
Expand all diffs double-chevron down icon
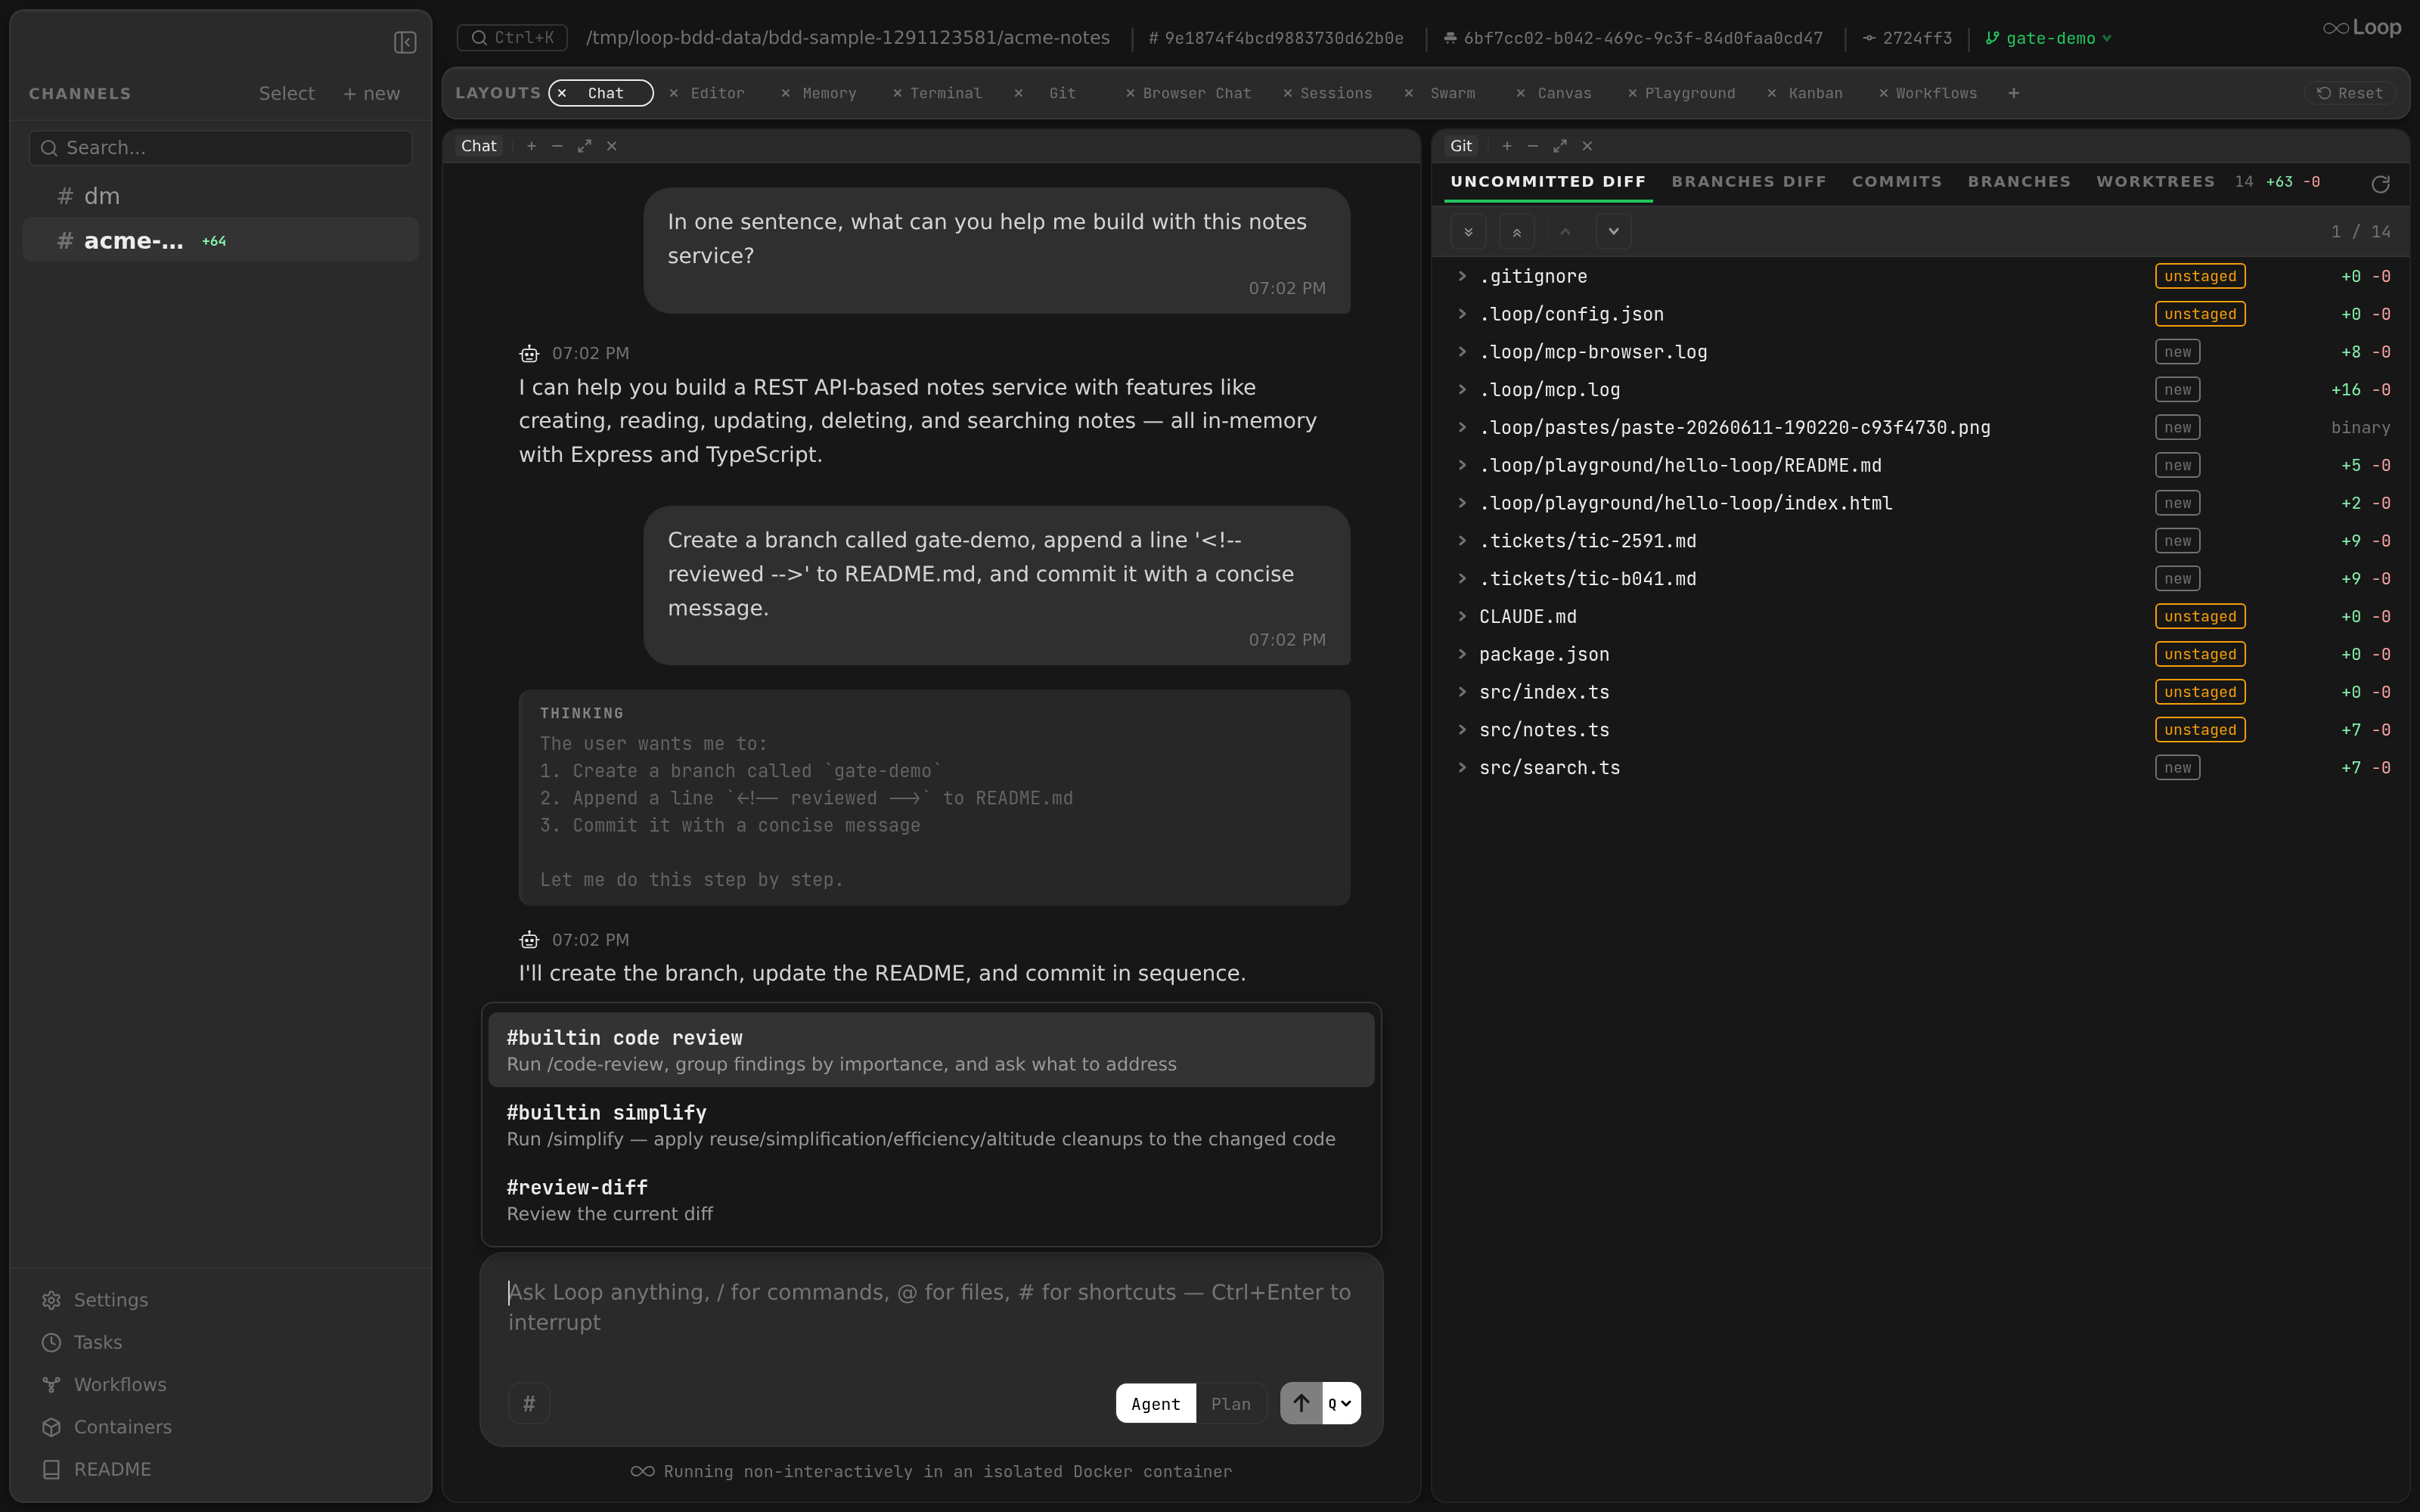[1468, 232]
